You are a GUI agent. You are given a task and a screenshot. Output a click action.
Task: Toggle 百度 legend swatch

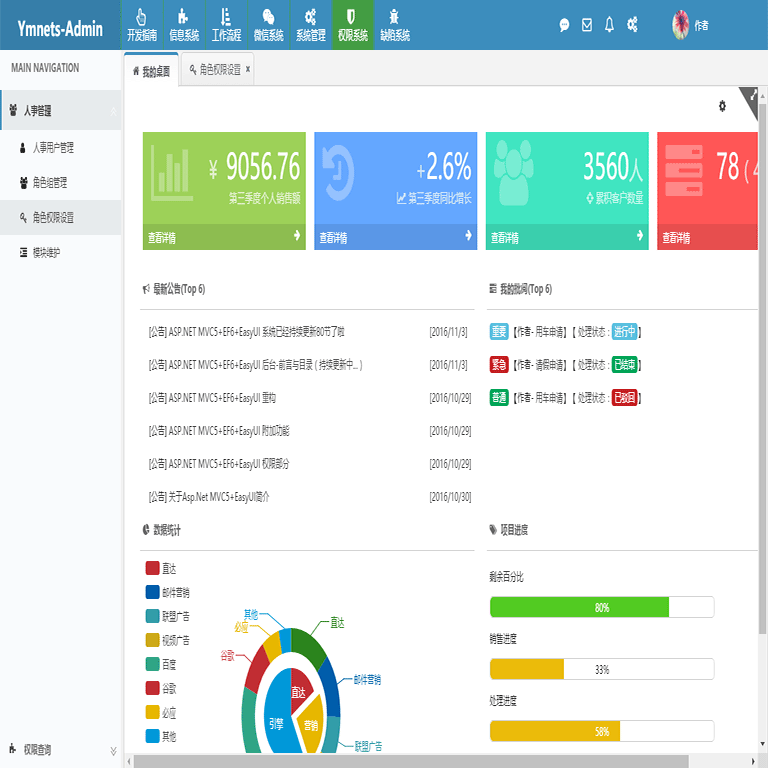152,664
